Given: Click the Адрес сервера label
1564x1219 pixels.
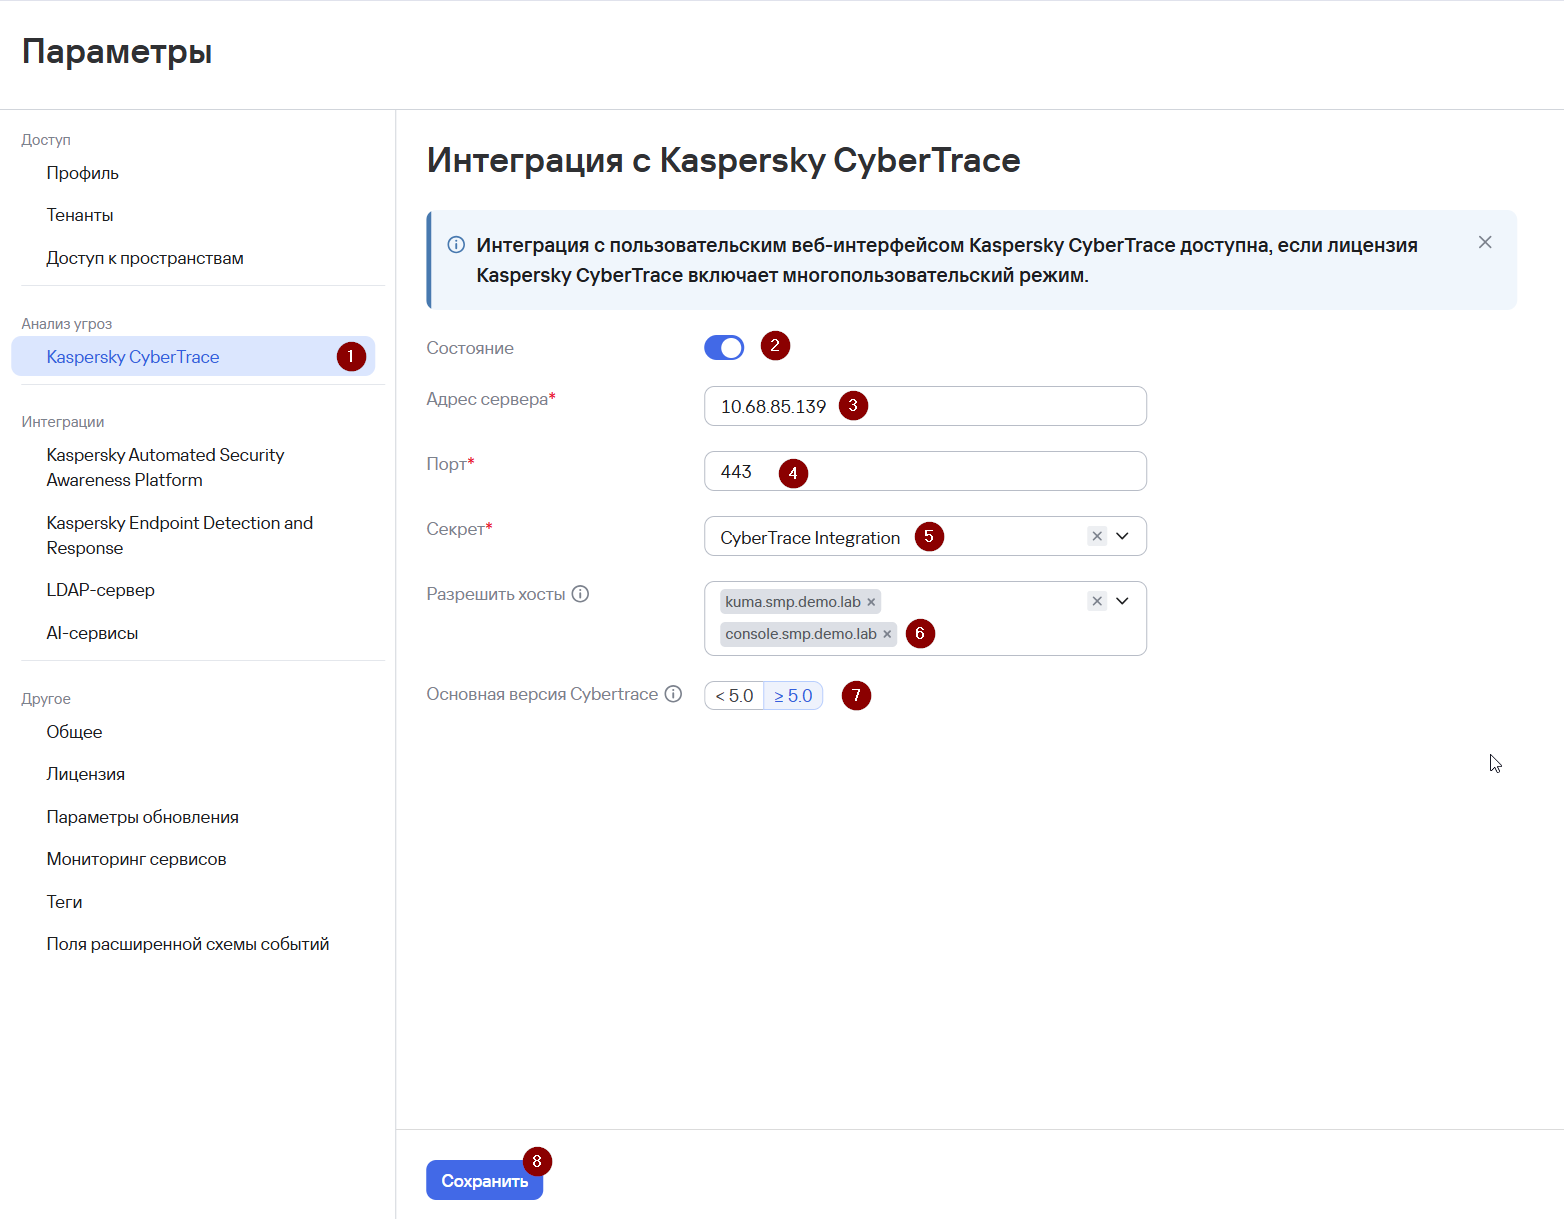Looking at the screenshot, I should pyautogui.click(x=488, y=399).
